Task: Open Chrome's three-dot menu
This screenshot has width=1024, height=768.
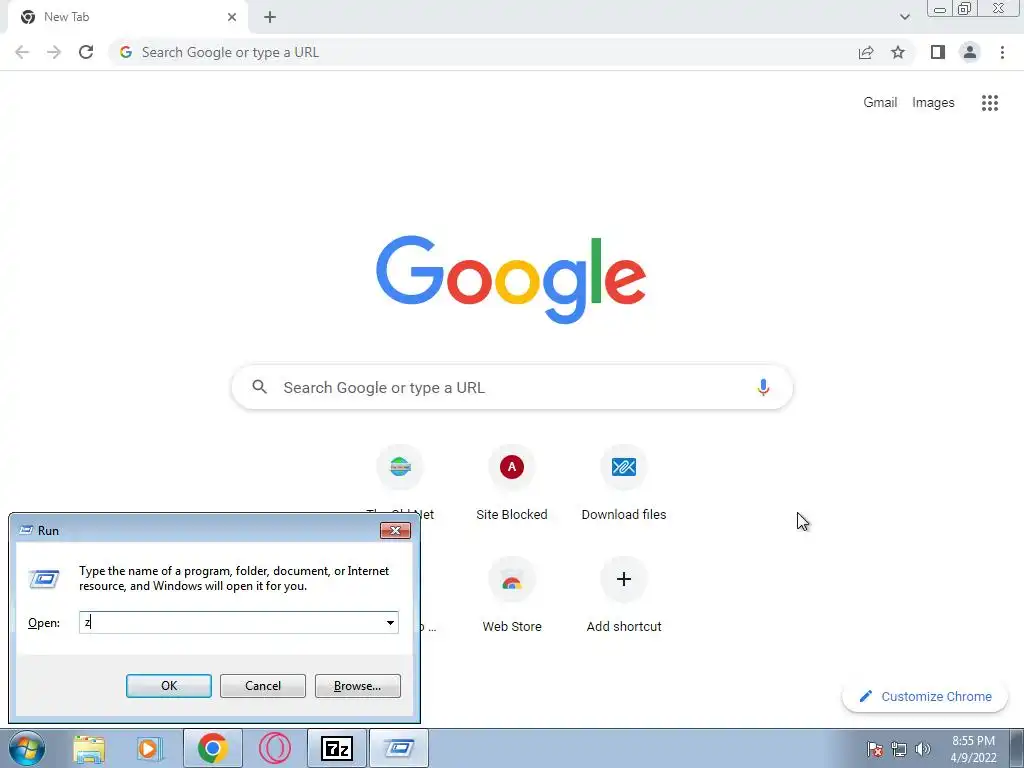Action: tap(1002, 52)
